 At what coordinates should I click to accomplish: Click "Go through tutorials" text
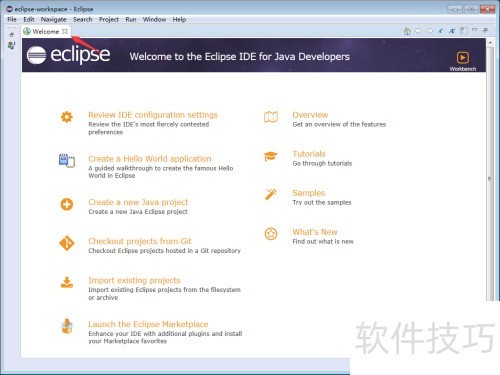pos(322,163)
